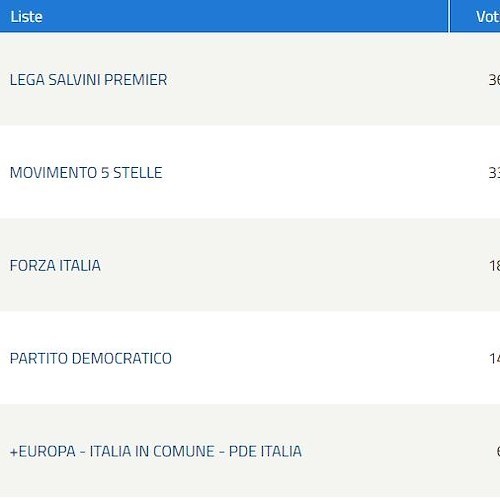Screen dimensions: 500x500
Task: Select Forza Italia's vote count starting 18
Action: [494, 266]
